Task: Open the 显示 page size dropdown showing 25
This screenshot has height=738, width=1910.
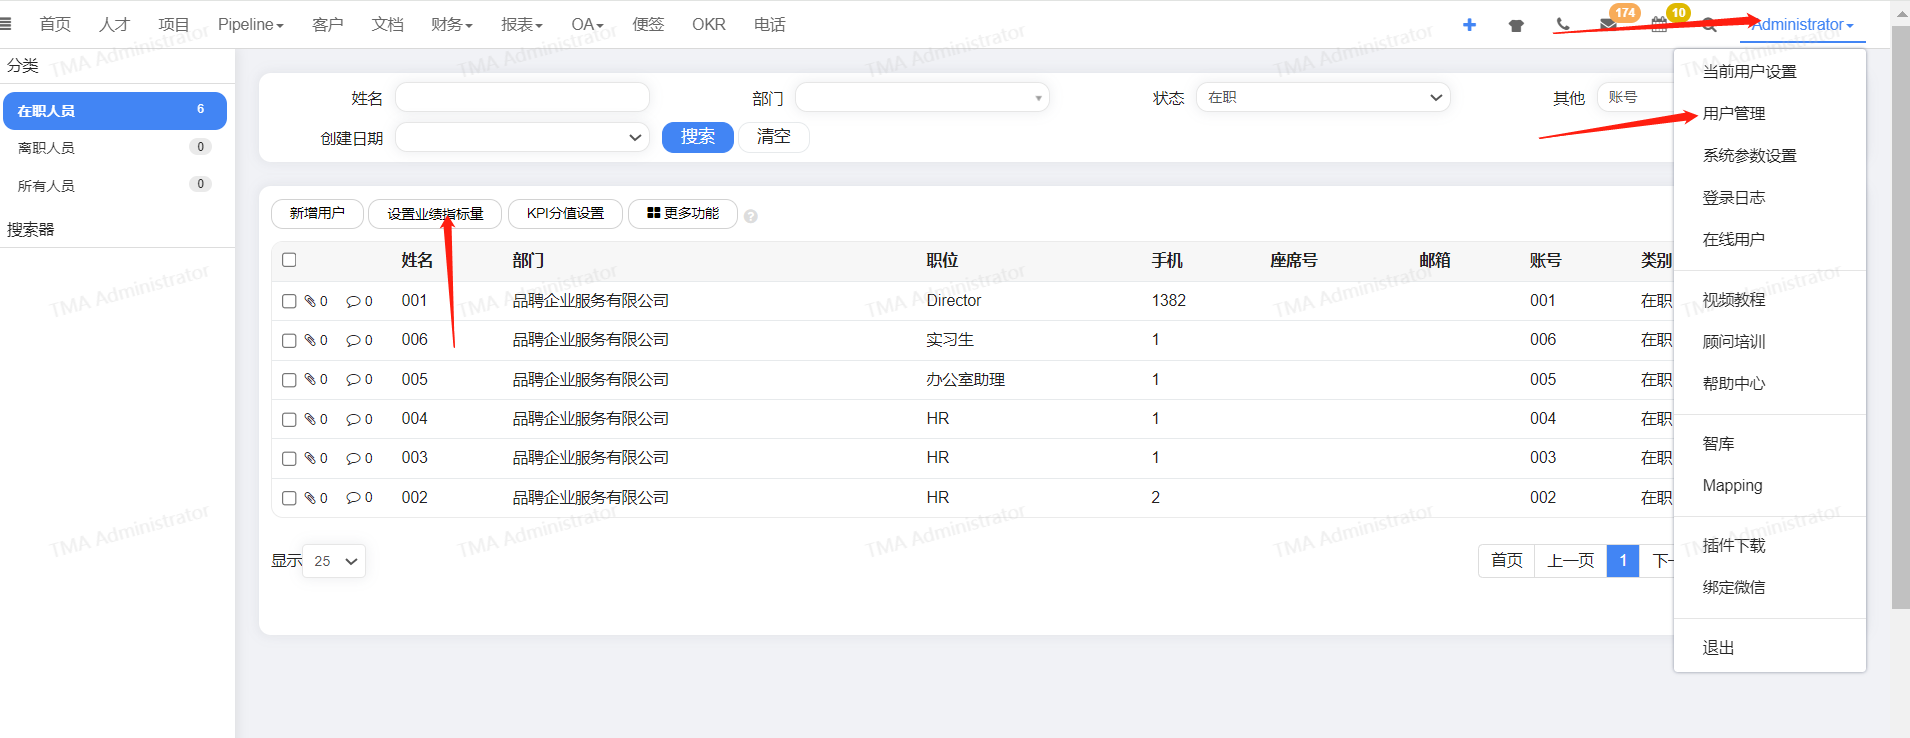Action: pyautogui.click(x=334, y=561)
